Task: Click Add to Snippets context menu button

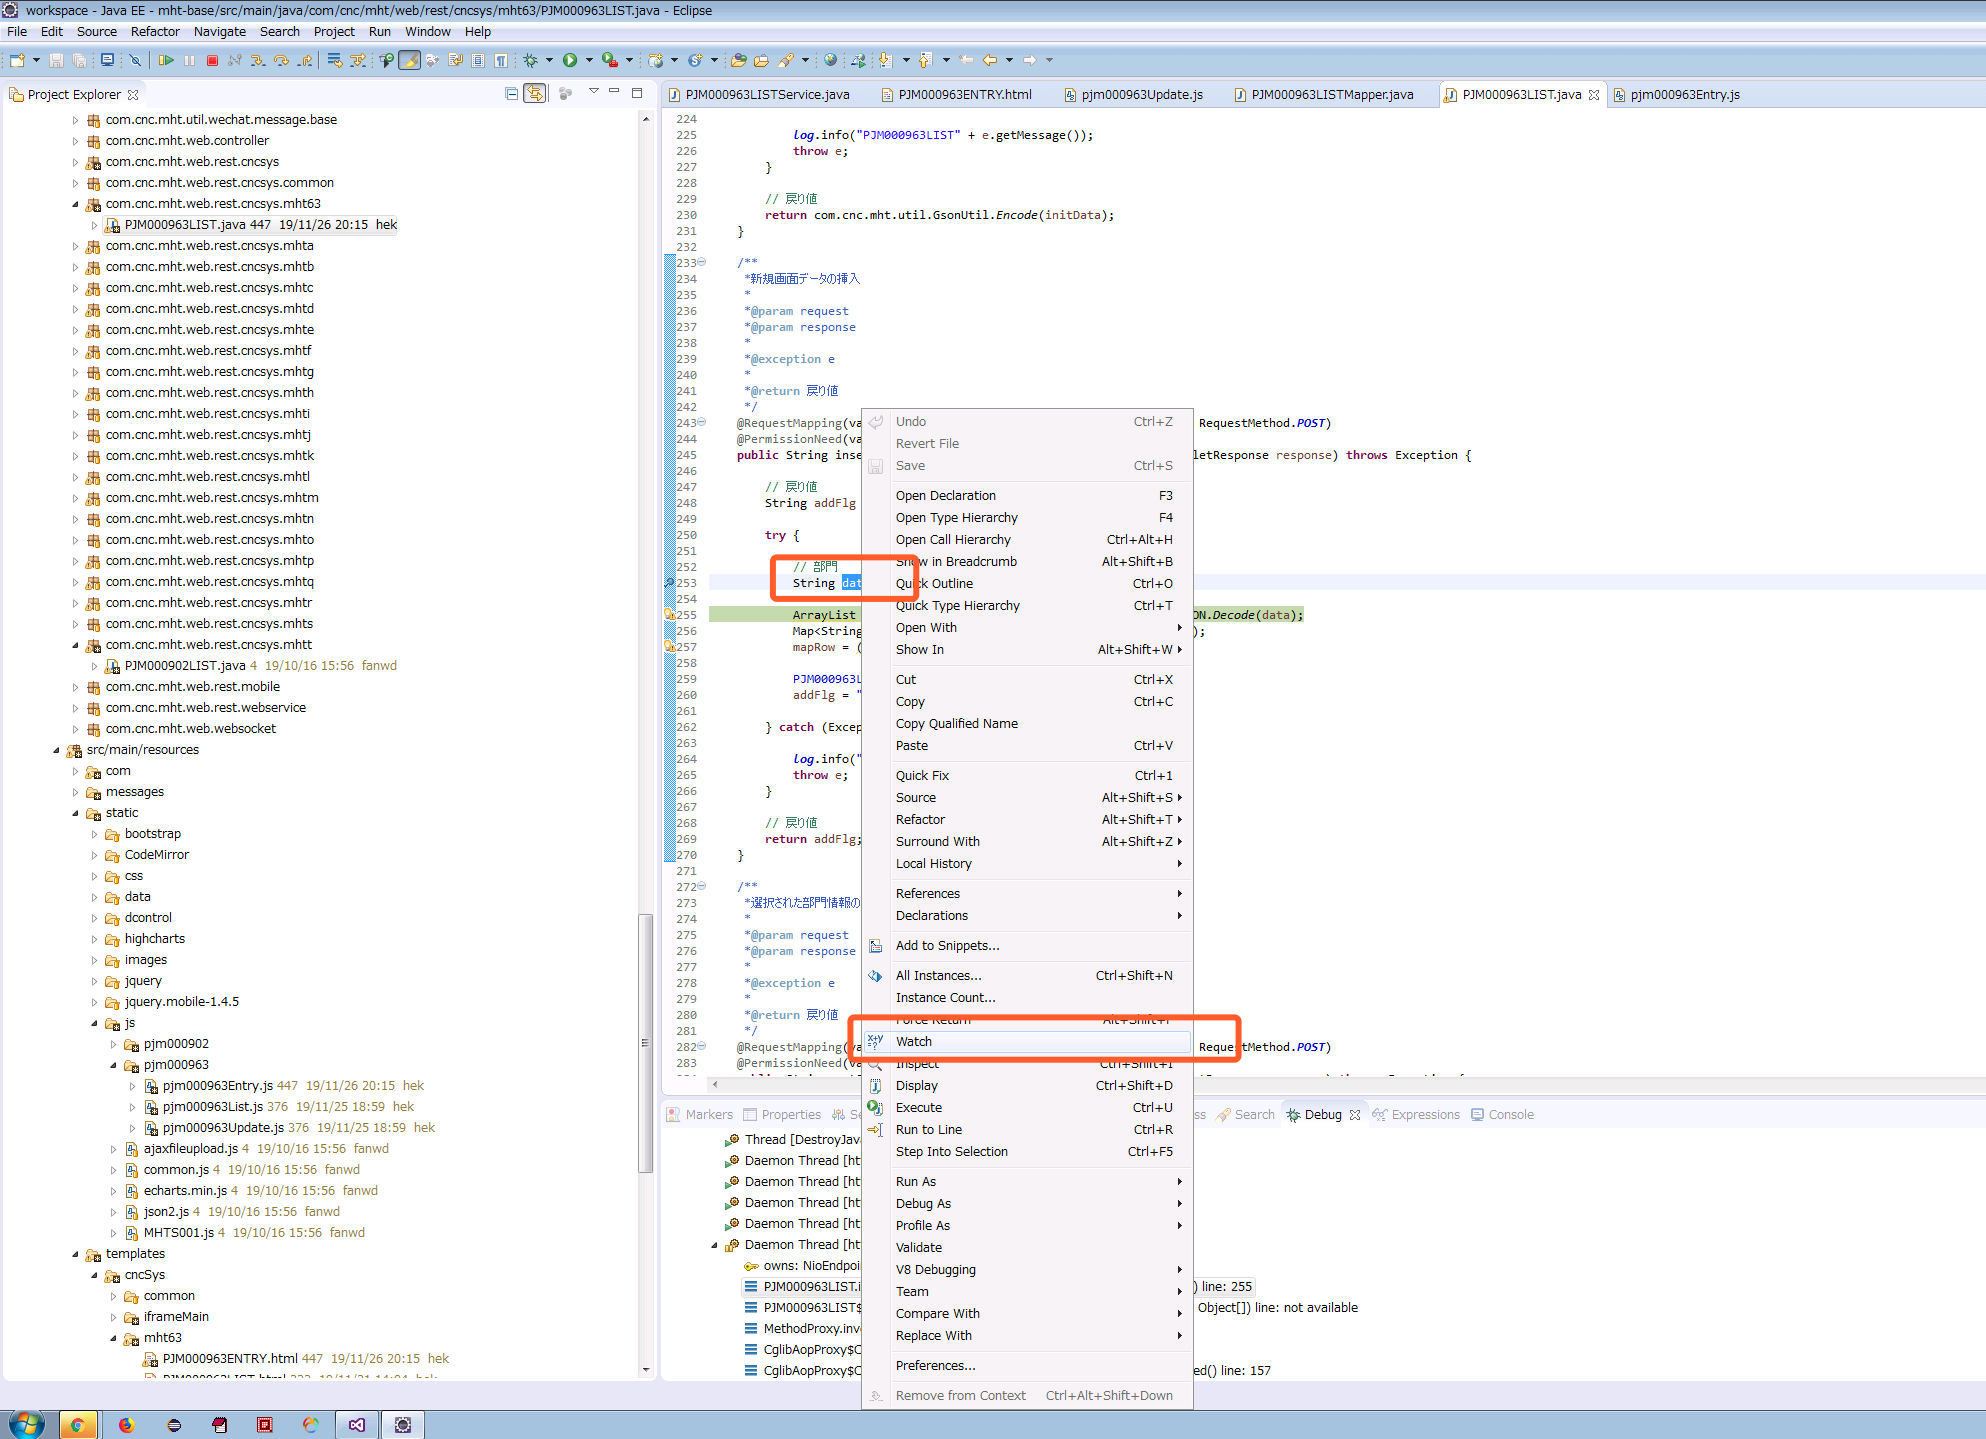Action: 947,944
